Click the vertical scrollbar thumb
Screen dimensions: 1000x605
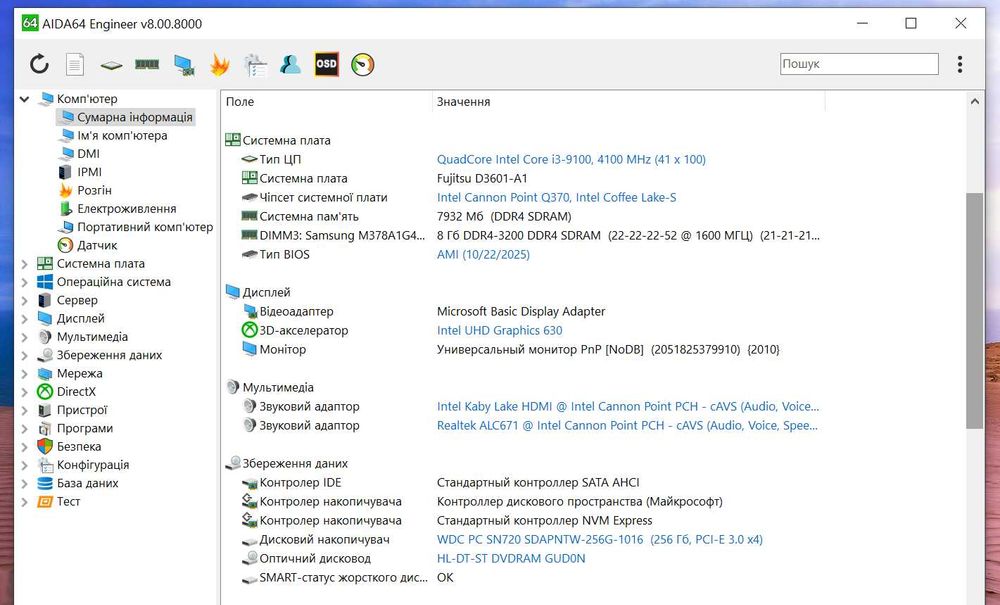point(974,311)
